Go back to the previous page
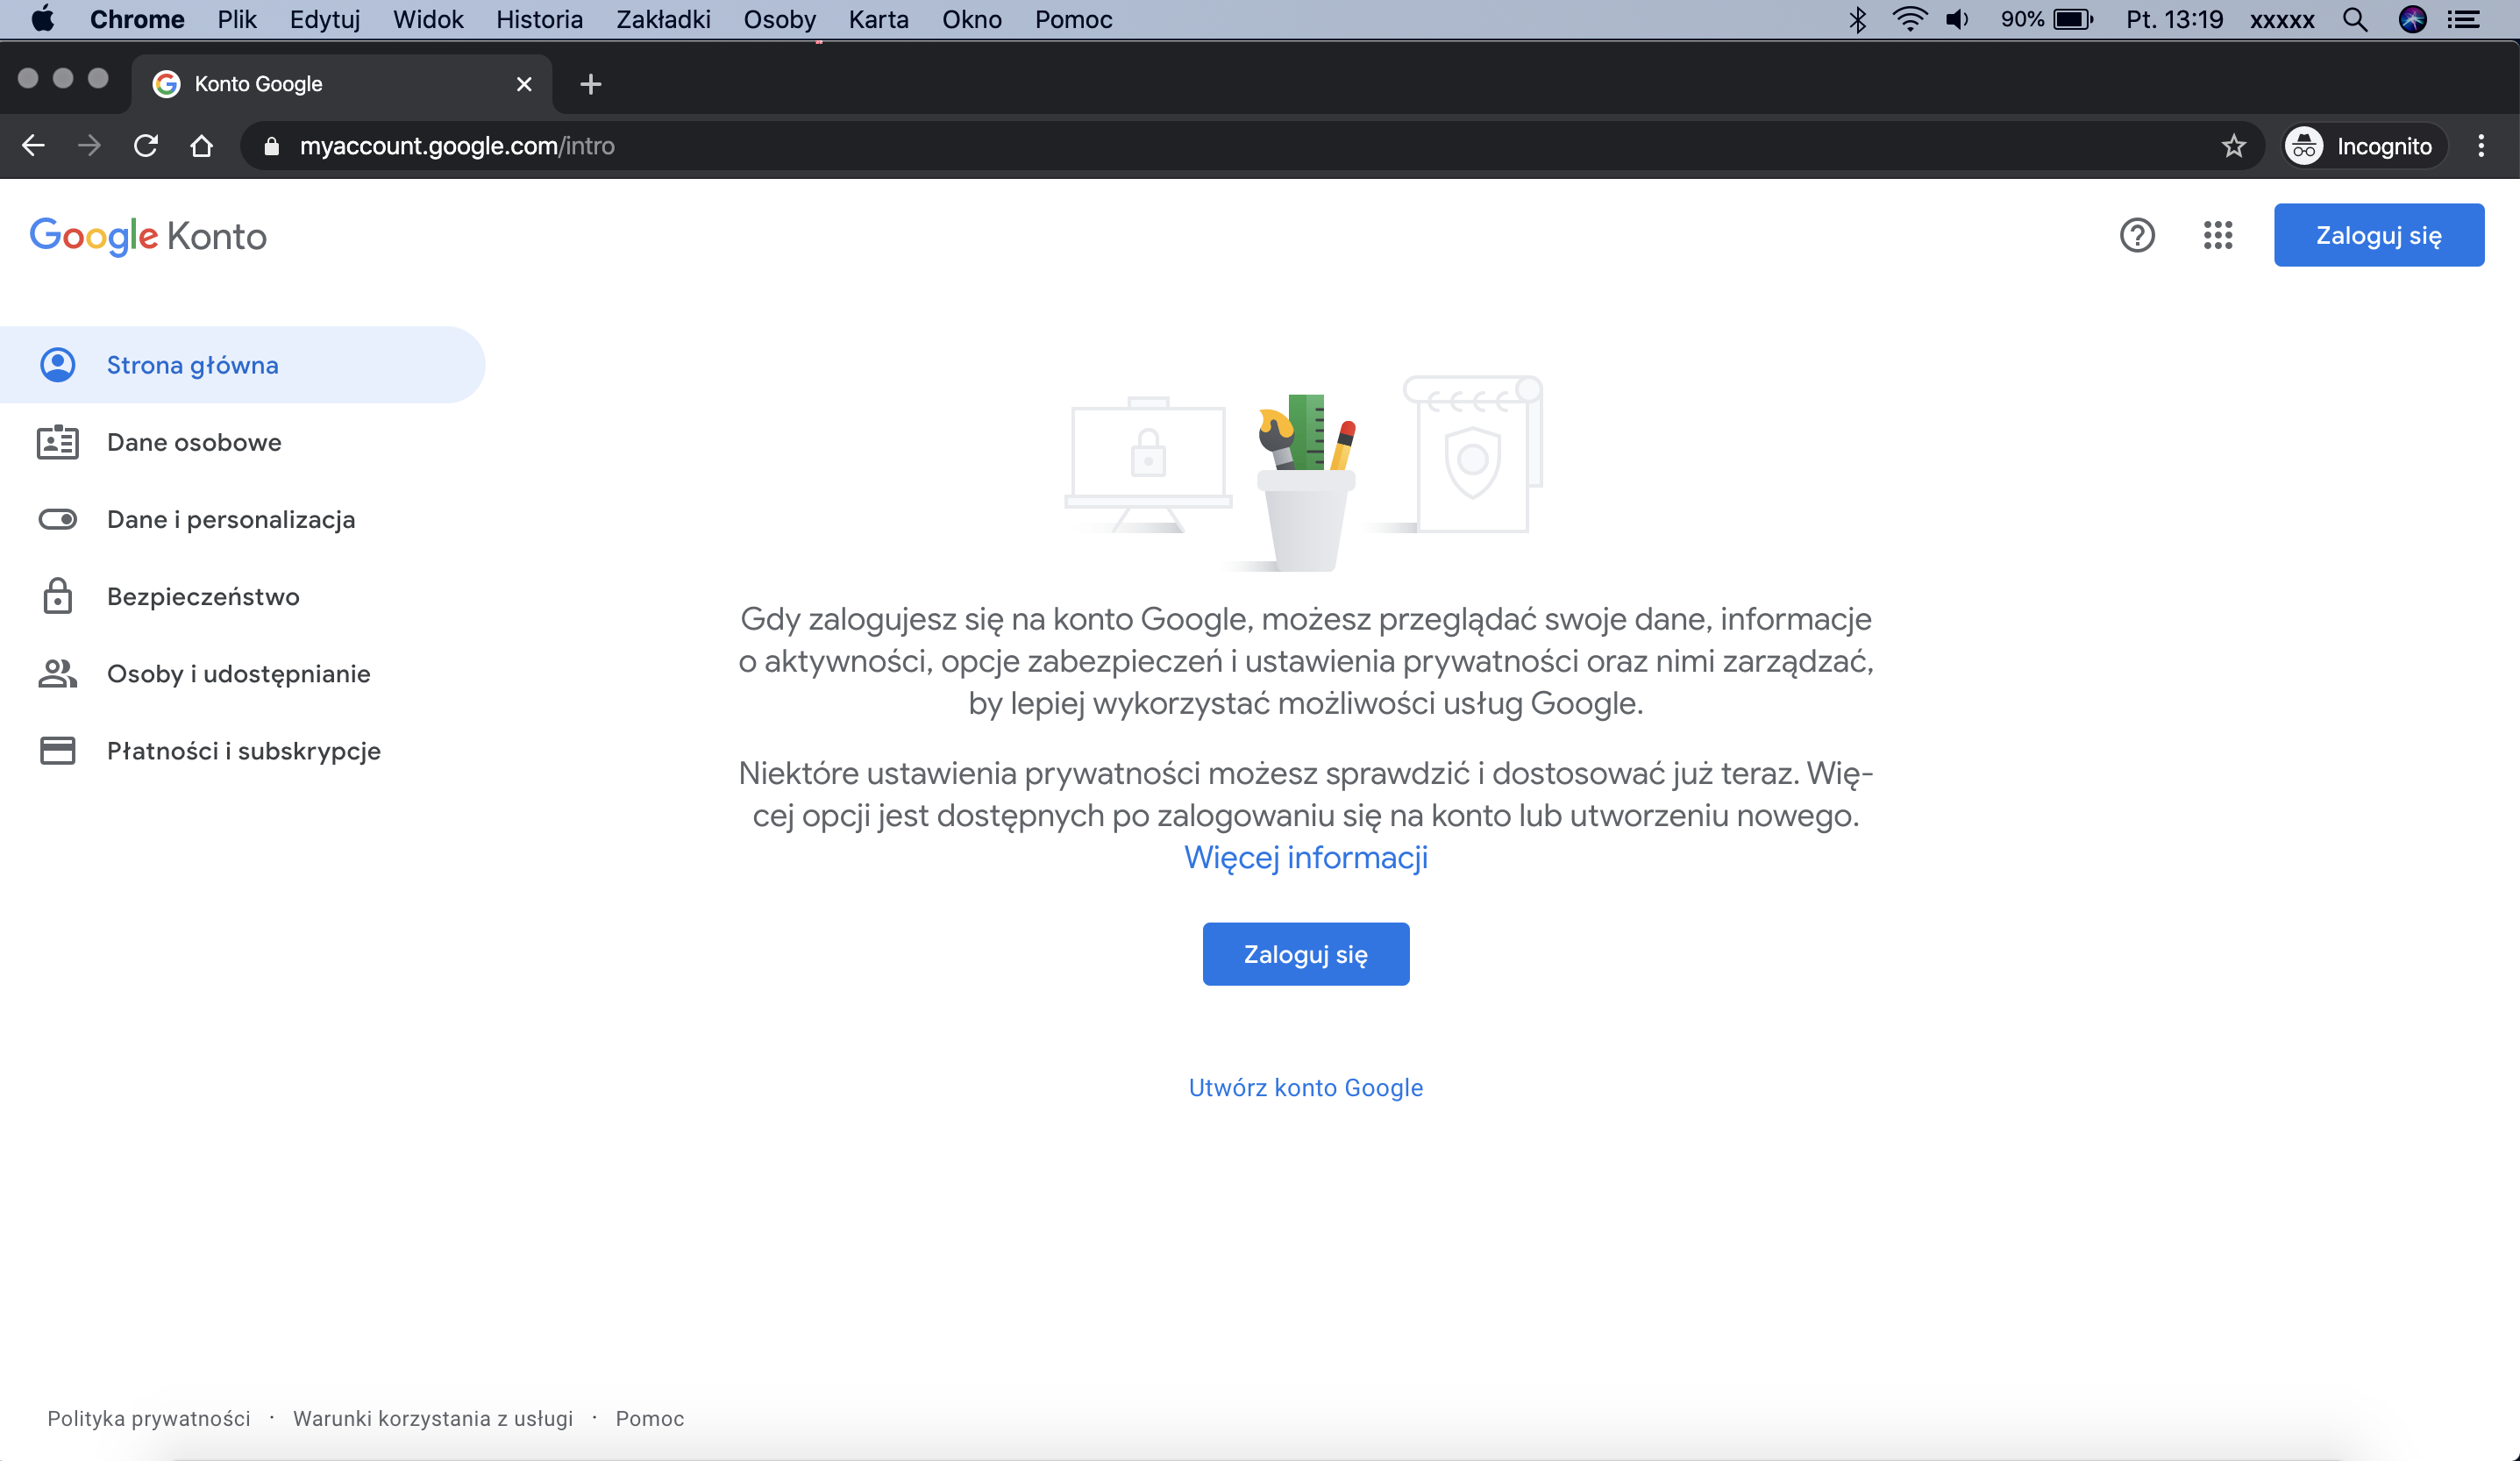 pos(33,146)
